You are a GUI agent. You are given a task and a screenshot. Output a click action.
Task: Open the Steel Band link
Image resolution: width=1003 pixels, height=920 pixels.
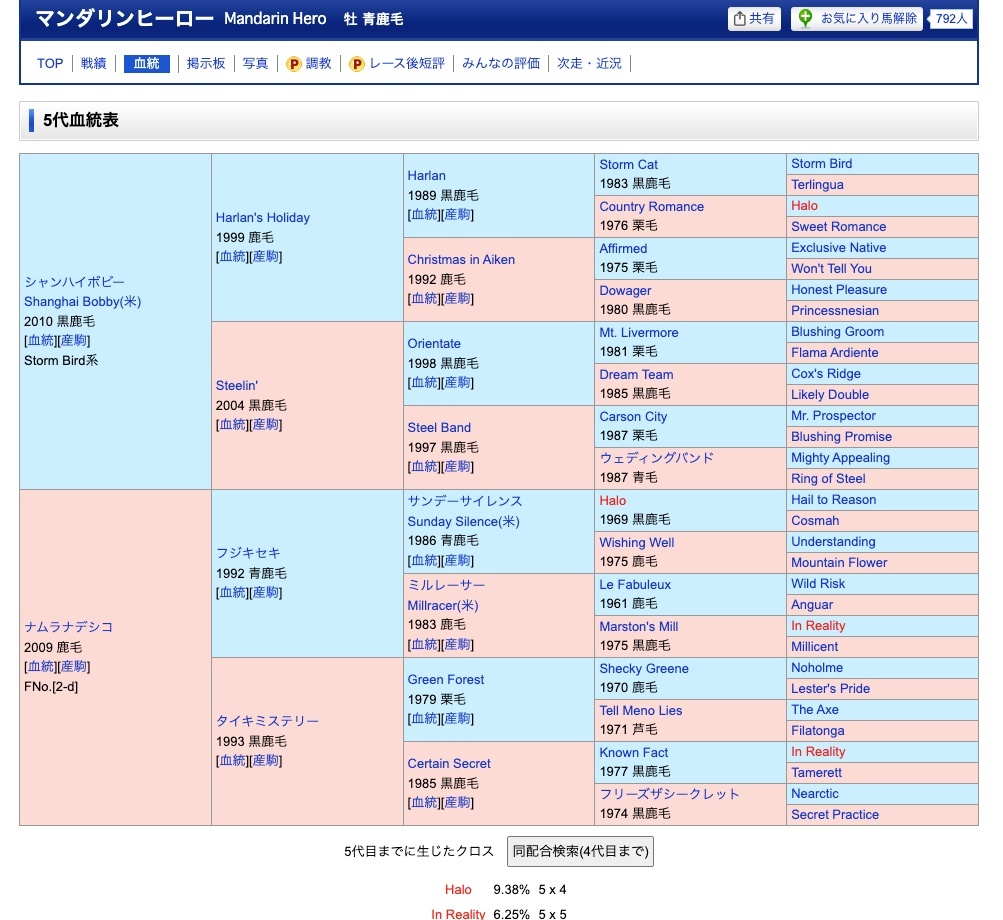pos(439,427)
